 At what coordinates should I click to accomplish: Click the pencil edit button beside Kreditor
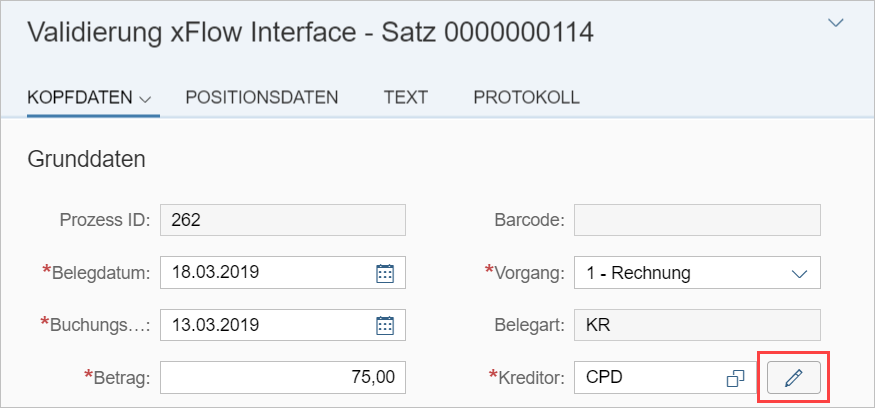[x=794, y=378]
